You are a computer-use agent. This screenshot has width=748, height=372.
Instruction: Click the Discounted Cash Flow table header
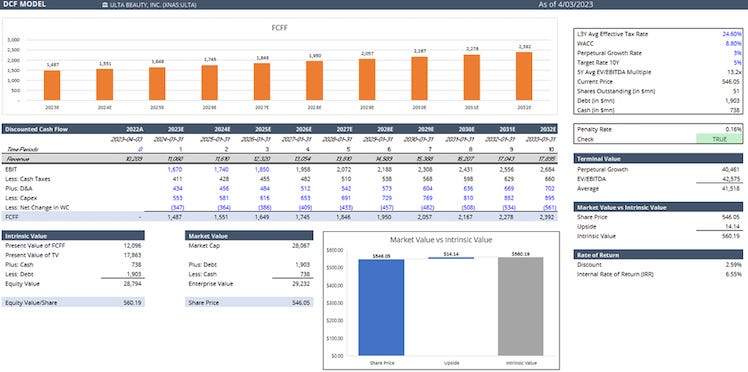point(36,129)
